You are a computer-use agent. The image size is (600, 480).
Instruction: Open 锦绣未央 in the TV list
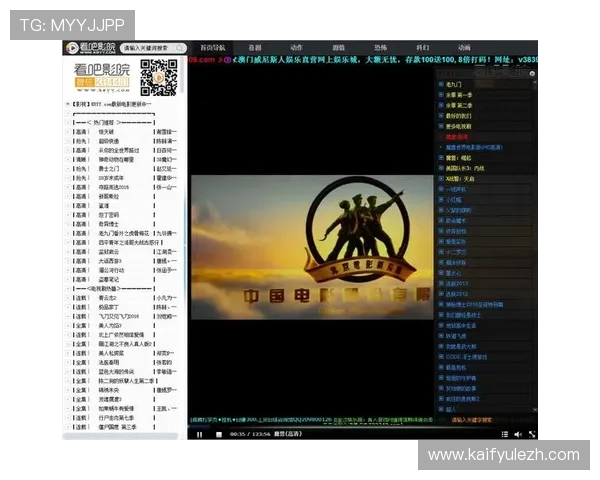(109, 390)
